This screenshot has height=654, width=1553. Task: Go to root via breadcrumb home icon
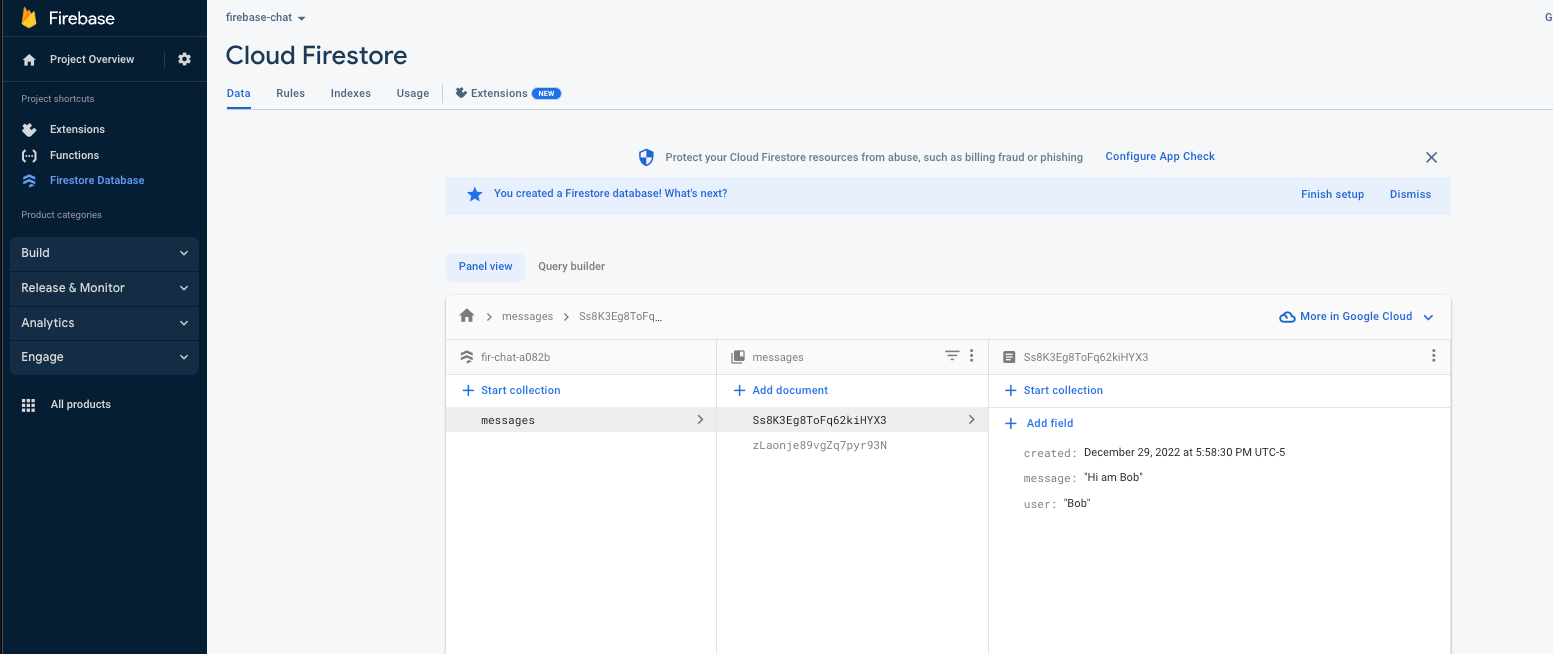[x=466, y=316]
